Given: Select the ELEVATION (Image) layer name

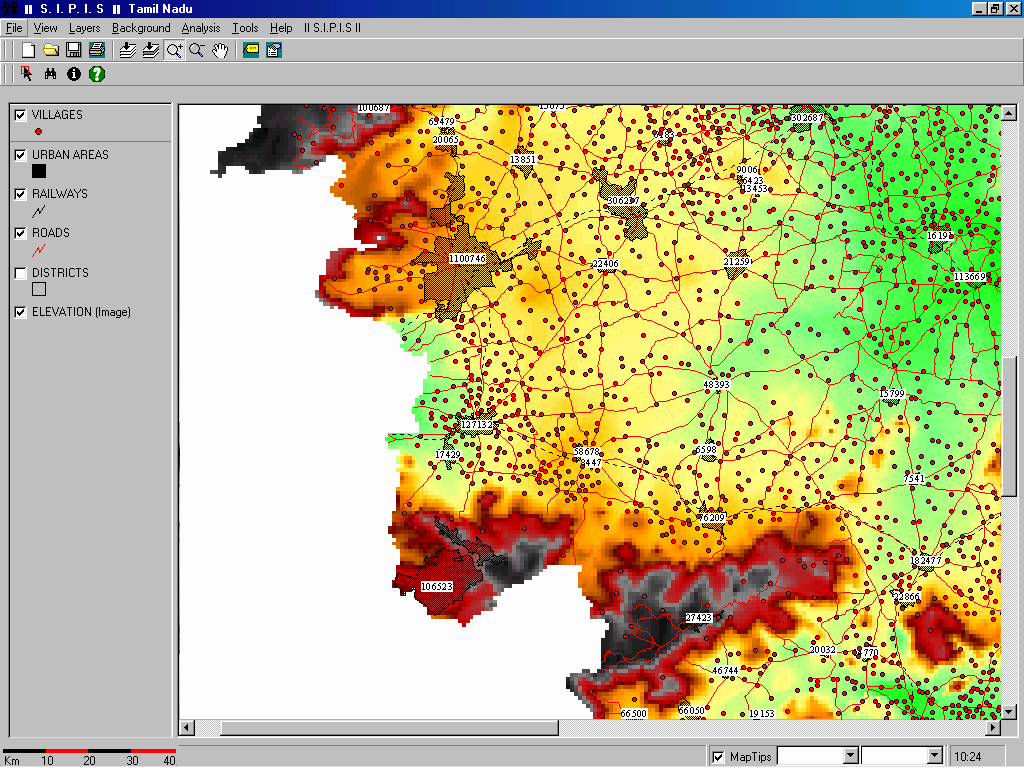Looking at the screenshot, I should 82,312.
